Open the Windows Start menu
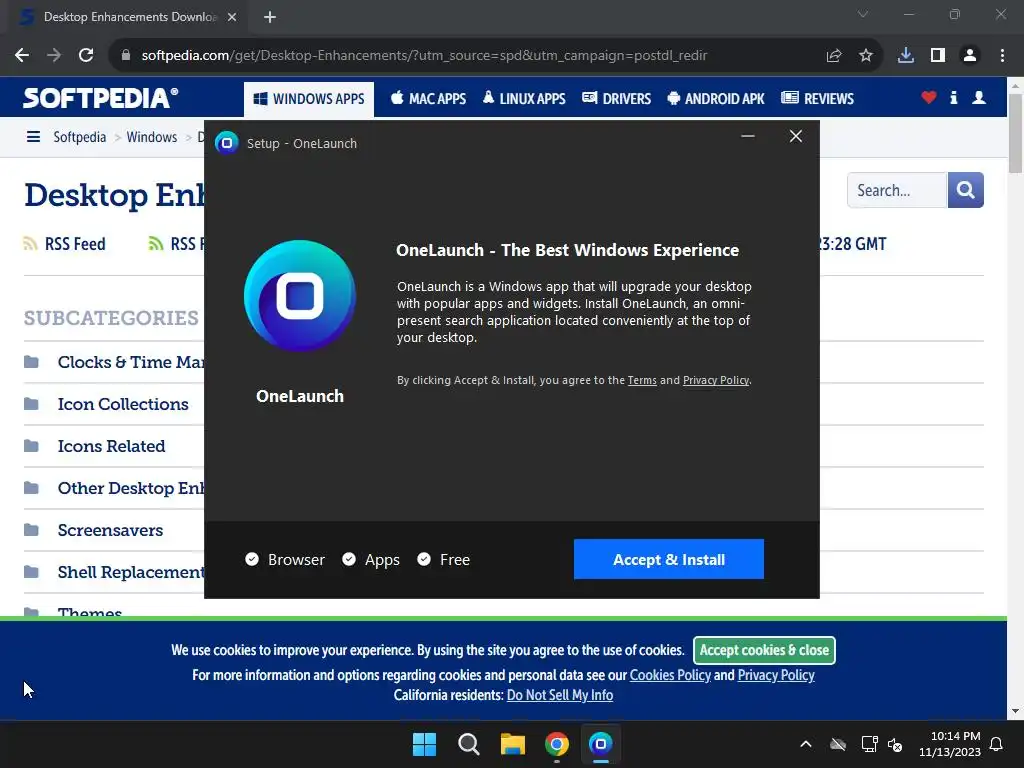This screenshot has height=768, width=1024. [424, 744]
